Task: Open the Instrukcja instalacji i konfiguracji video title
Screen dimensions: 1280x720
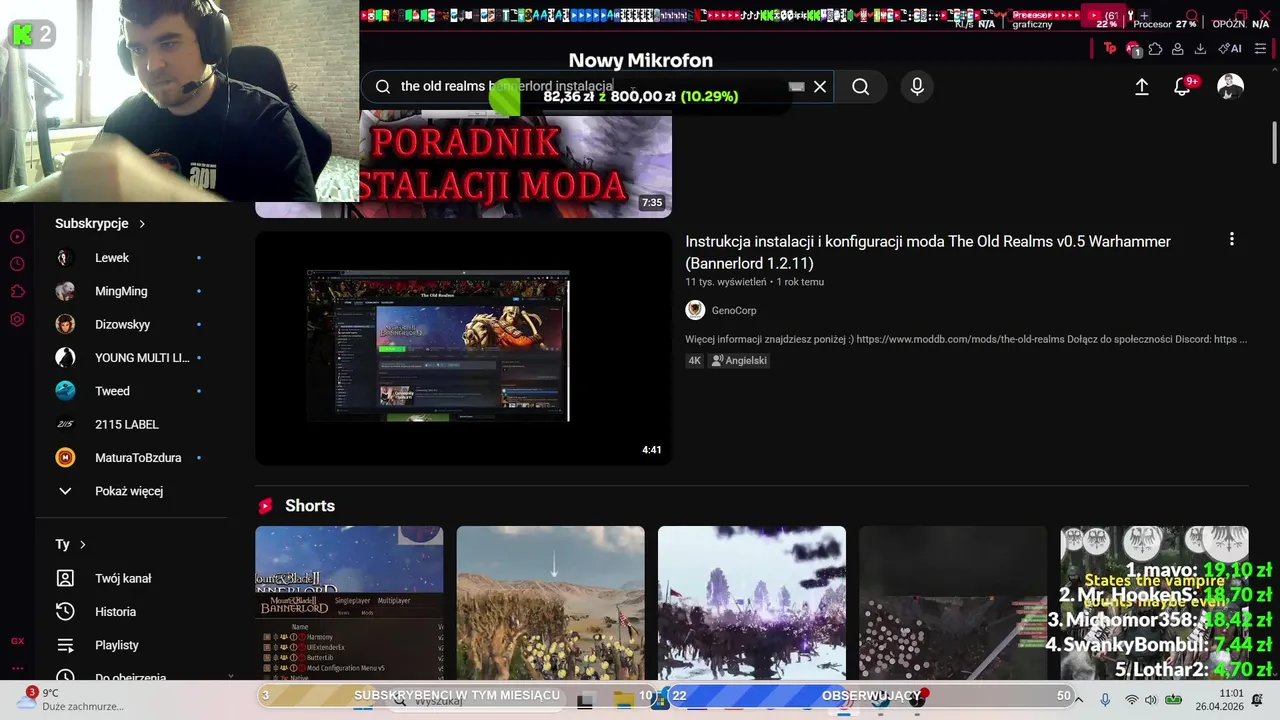Action: pos(928,252)
